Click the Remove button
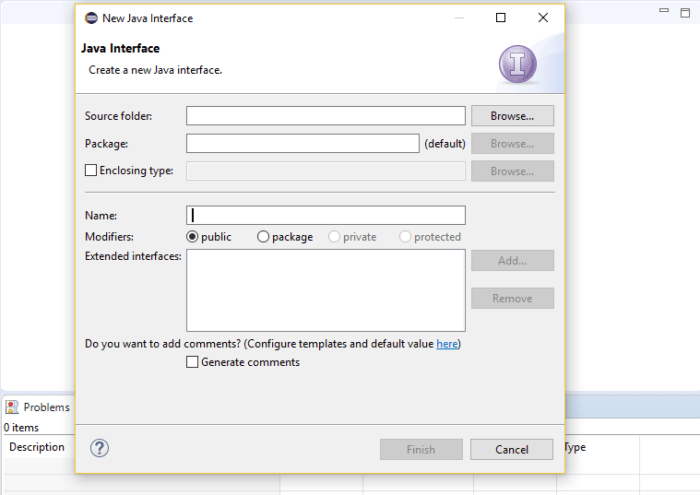Viewport: 700px width, 495px height. pos(512,298)
